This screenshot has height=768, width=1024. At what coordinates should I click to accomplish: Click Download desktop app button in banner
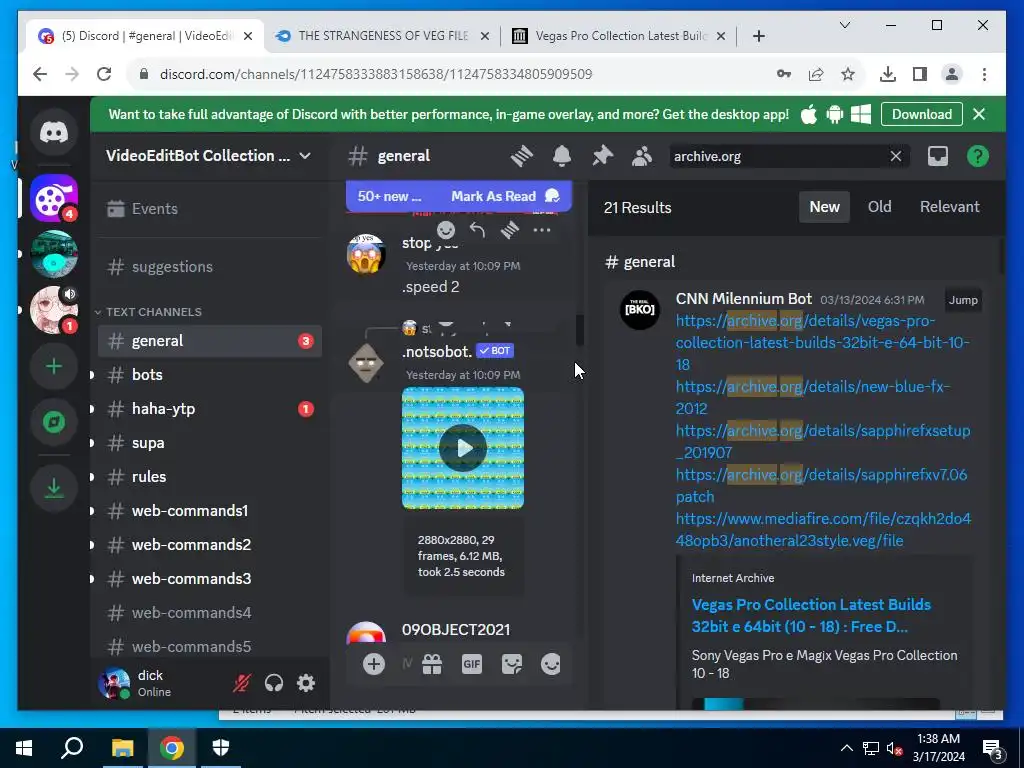pos(921,114)
